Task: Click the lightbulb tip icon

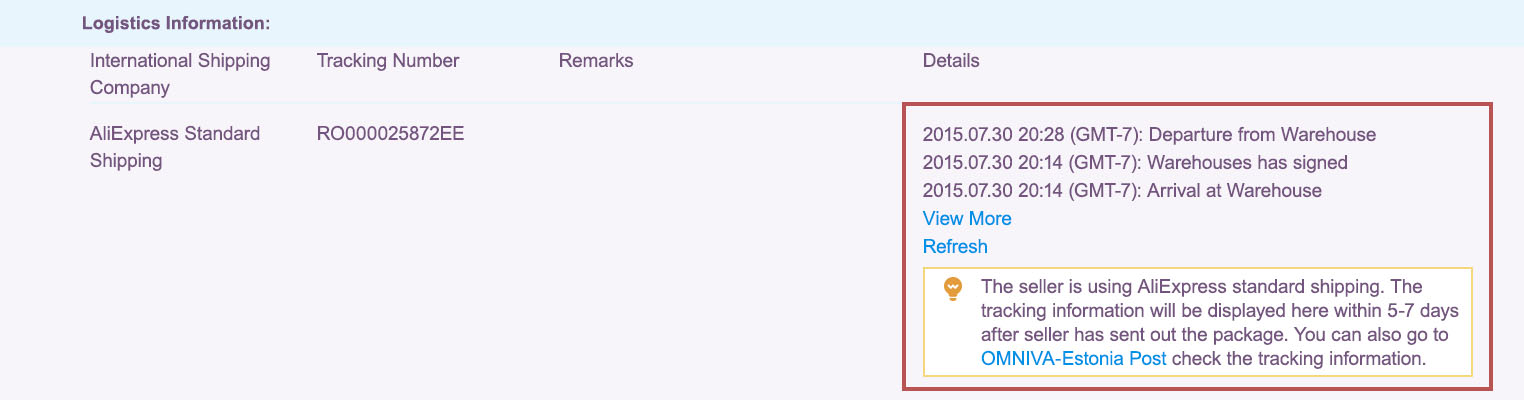Action: [x=954, y=289]
